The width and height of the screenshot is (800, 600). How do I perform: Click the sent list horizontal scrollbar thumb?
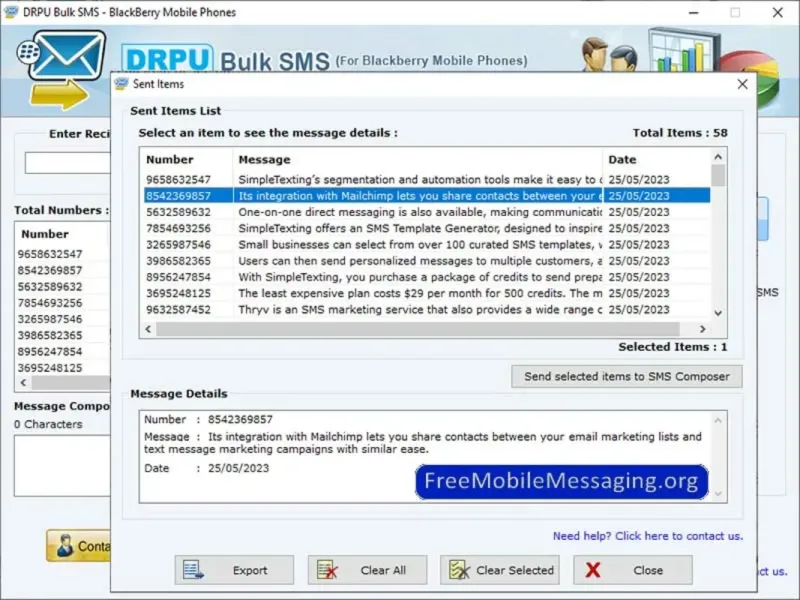coord(418,329)
